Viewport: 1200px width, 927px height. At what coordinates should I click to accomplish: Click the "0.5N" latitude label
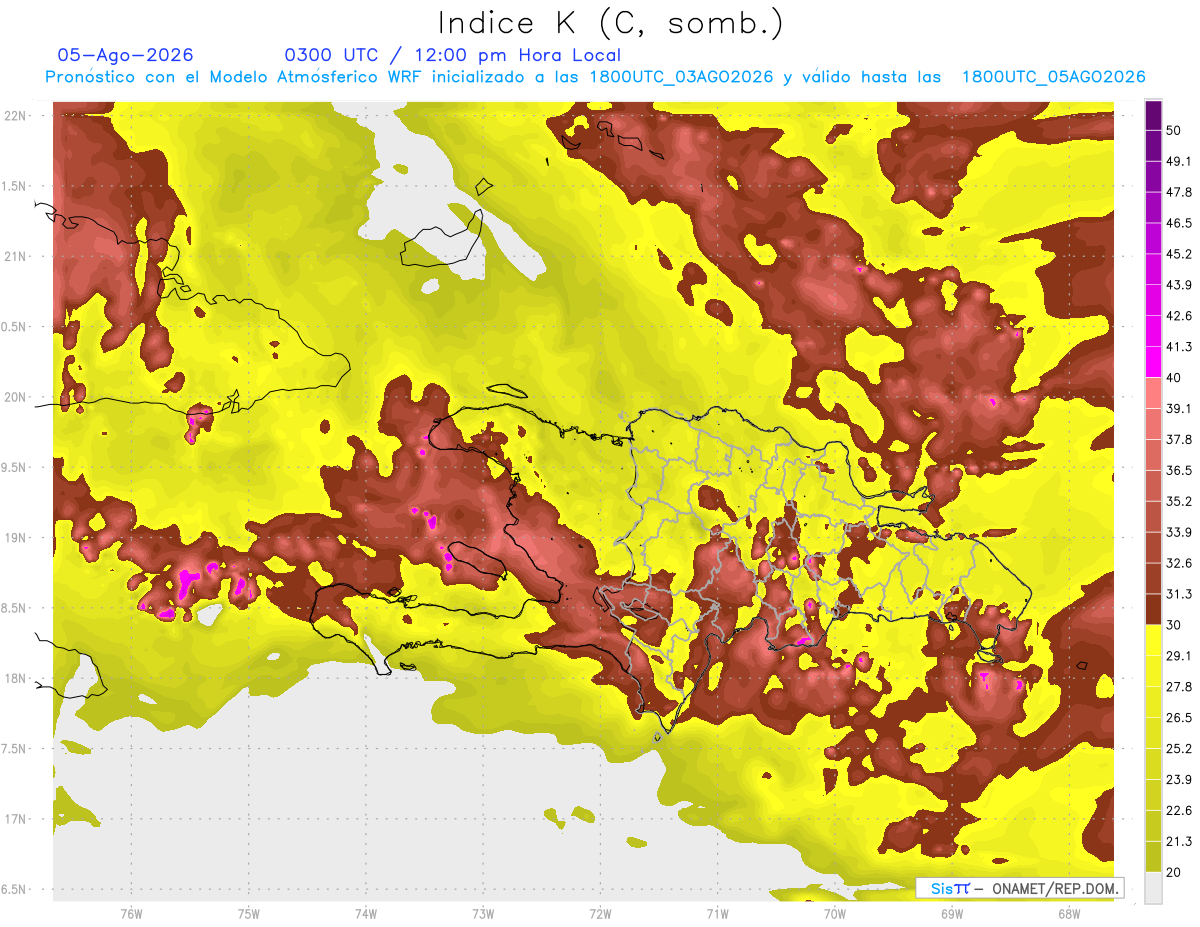[x=14, y=327]
